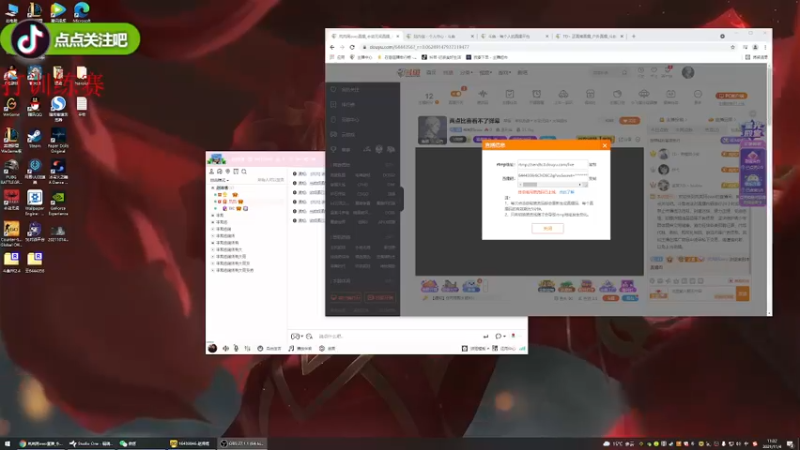Switch to the second browser tab
This screenshot has height=450, width=800.
[440, 36]
